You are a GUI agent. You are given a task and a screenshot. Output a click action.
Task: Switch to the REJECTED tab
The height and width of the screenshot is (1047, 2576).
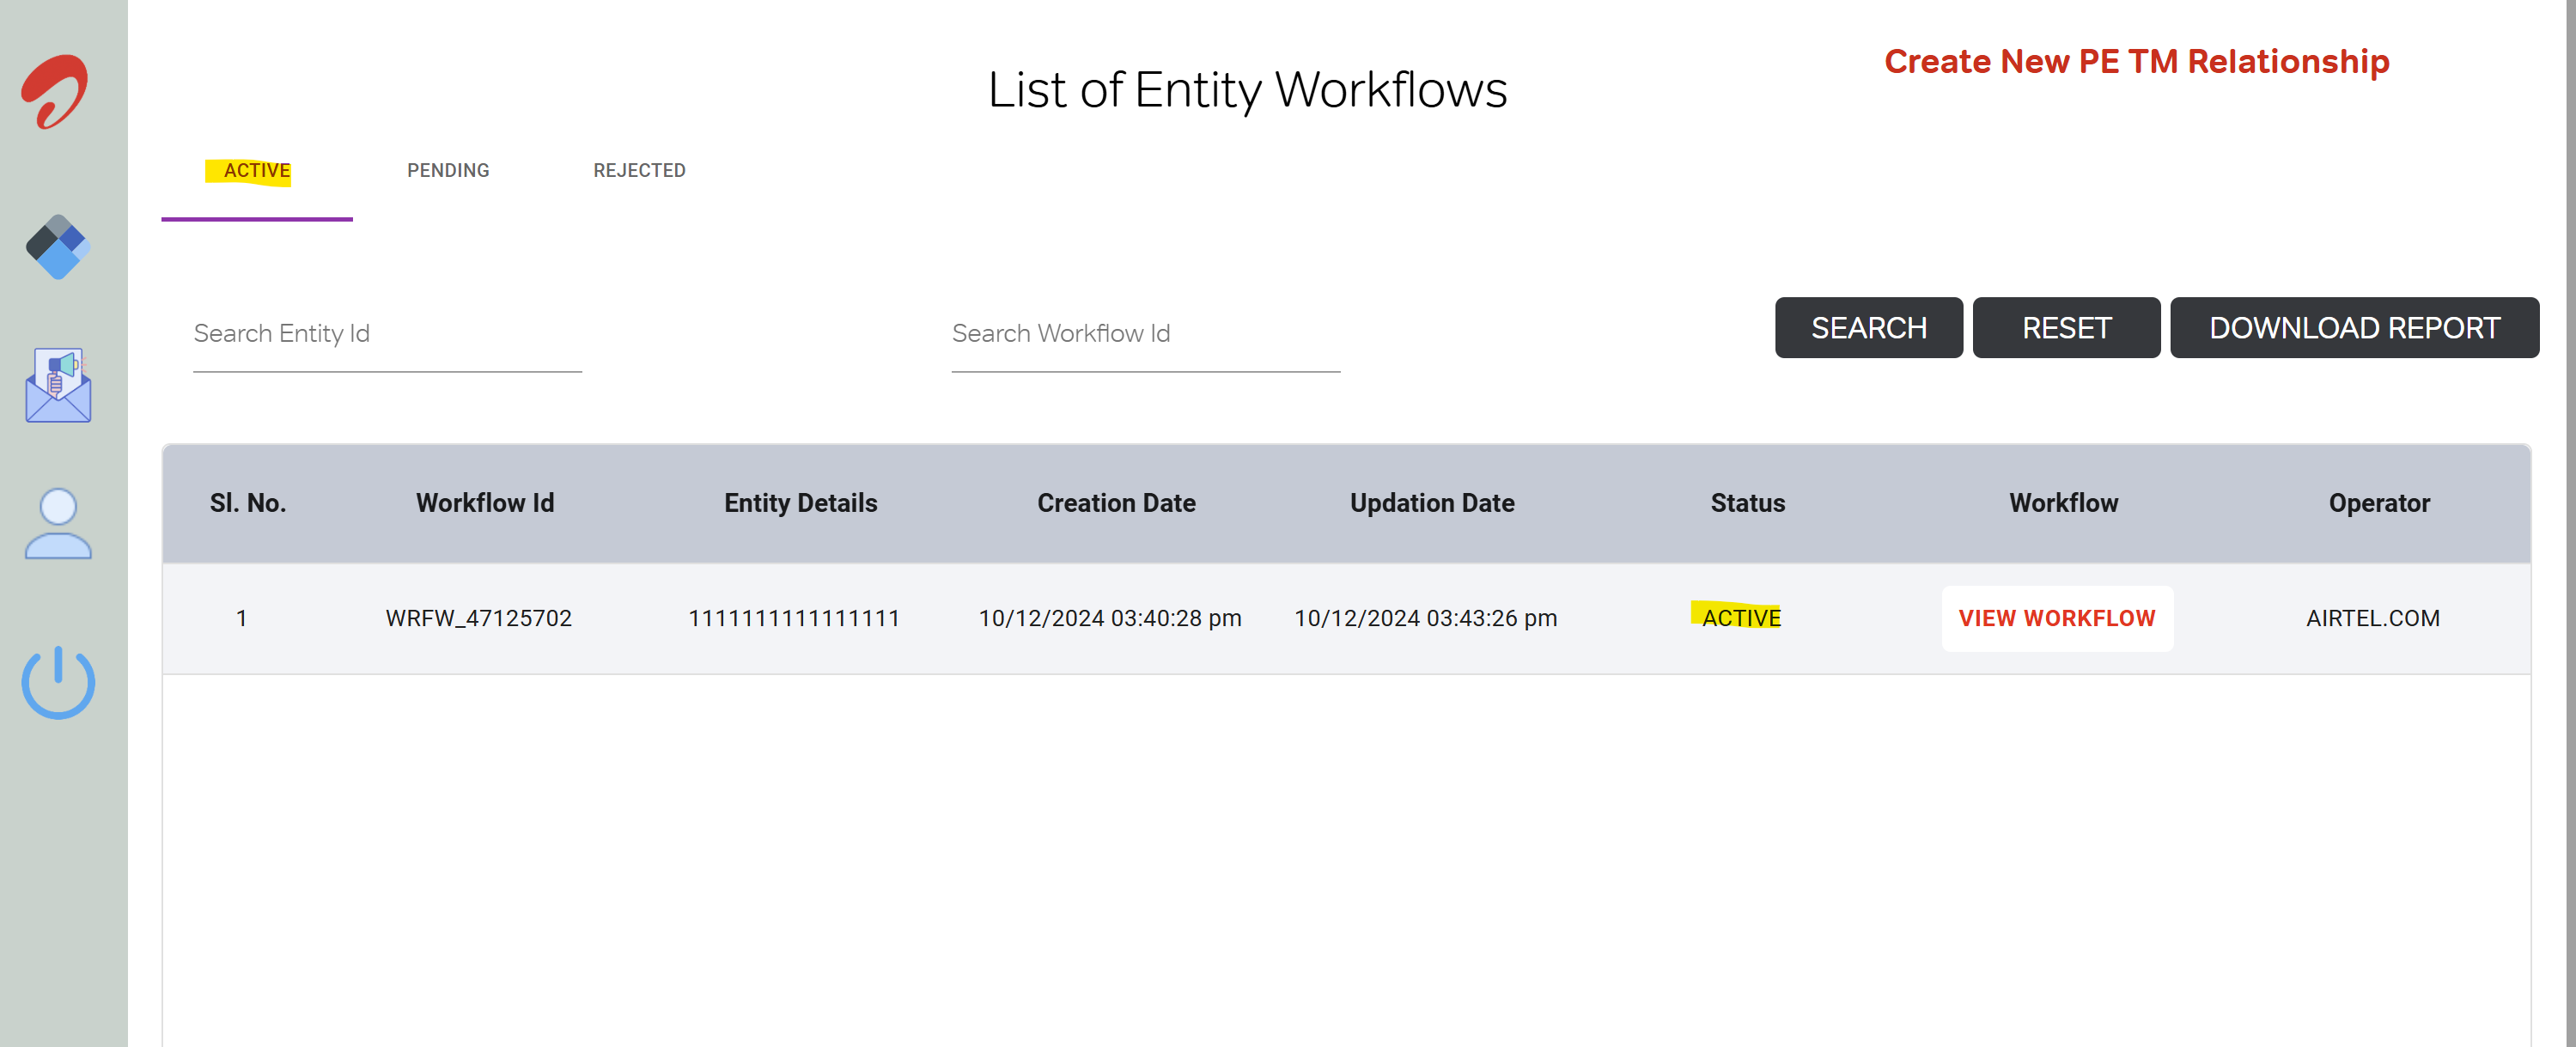point(639,171)
